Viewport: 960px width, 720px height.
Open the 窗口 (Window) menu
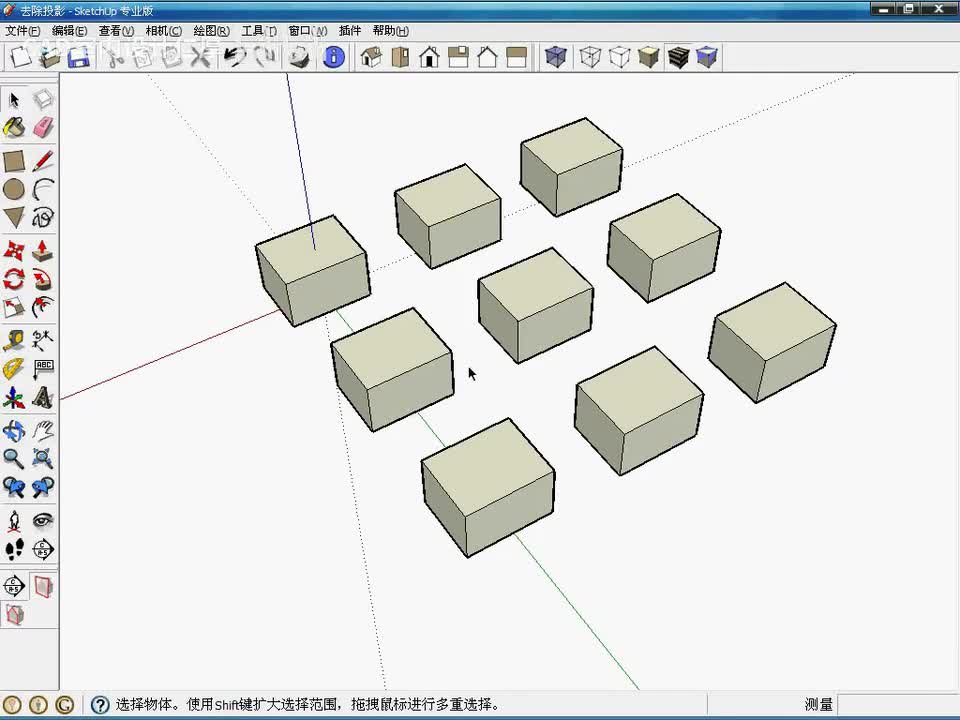307,31
